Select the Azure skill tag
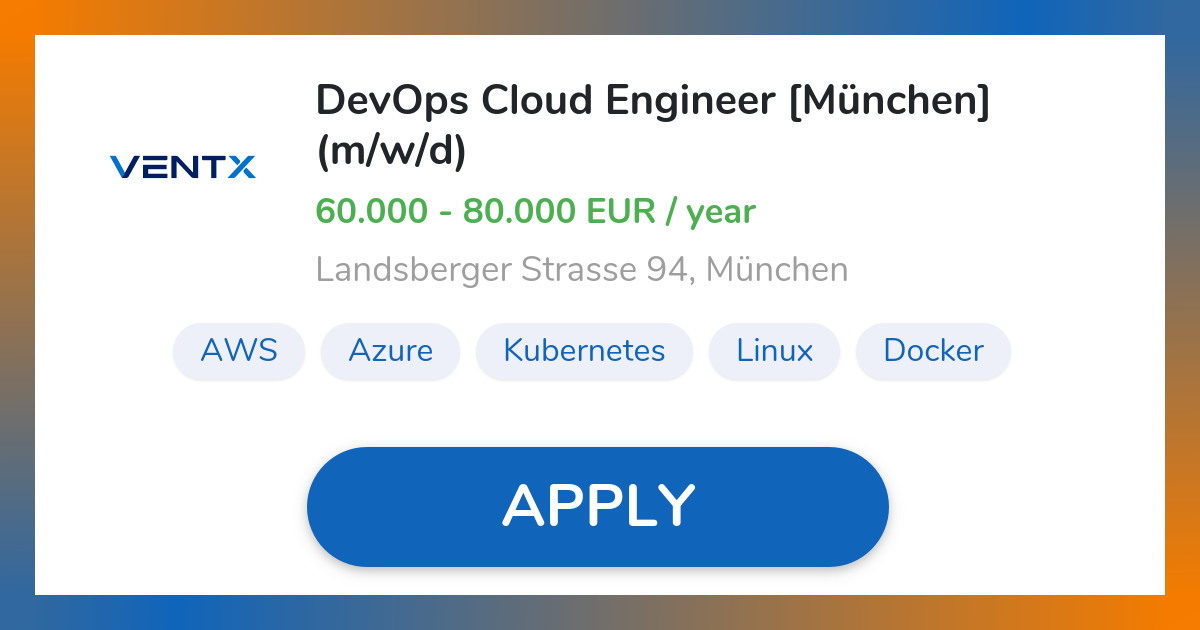The image size is (1200, 630). click(x=390, y=351)
